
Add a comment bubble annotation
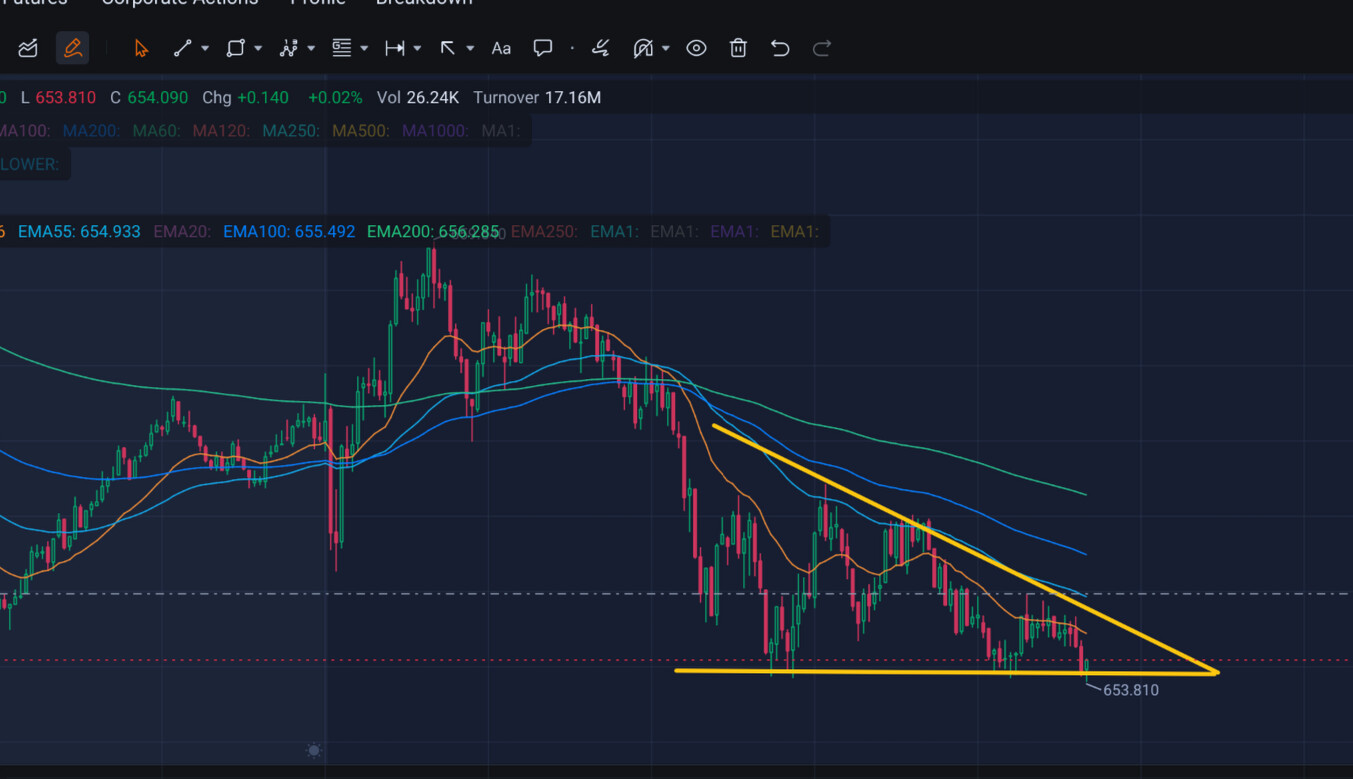(543, 48)
